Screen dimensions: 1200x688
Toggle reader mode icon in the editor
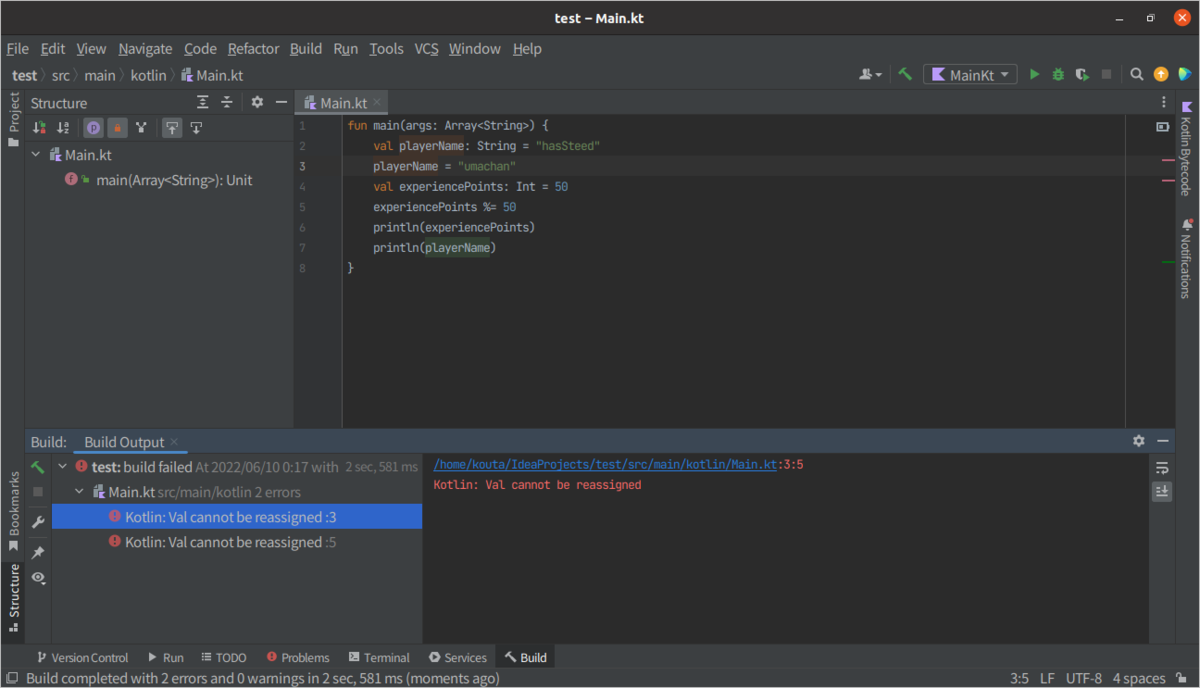1163,127
